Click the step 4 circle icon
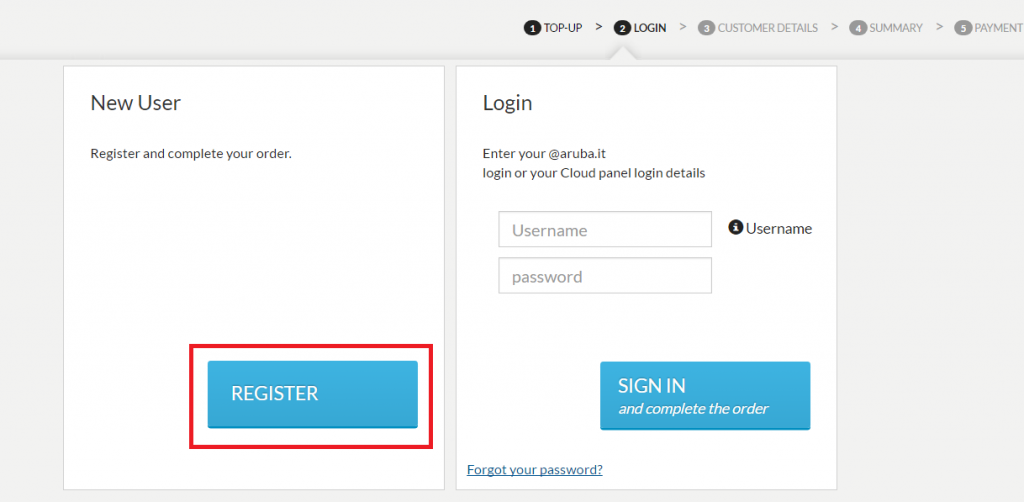Image resolution: width=1024 pixels, height=502 pixels. (857, 28)
